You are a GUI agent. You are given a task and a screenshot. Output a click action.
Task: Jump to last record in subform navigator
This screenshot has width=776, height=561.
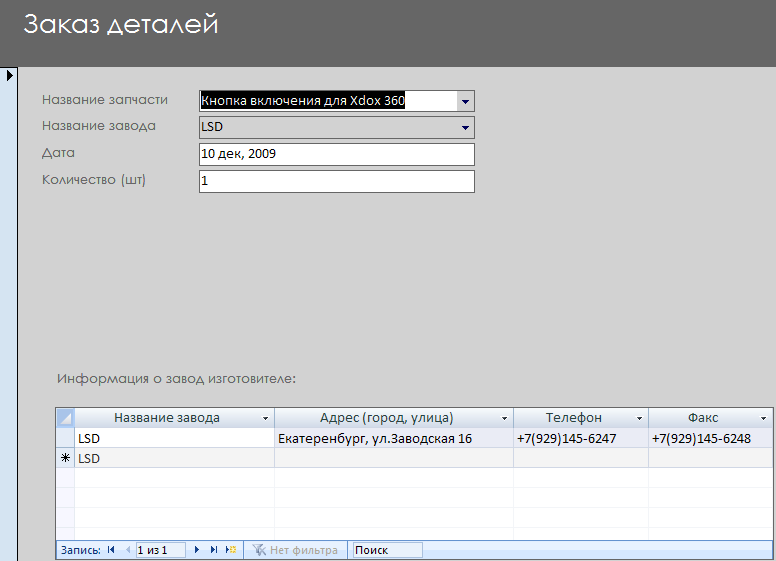(214, 550)
